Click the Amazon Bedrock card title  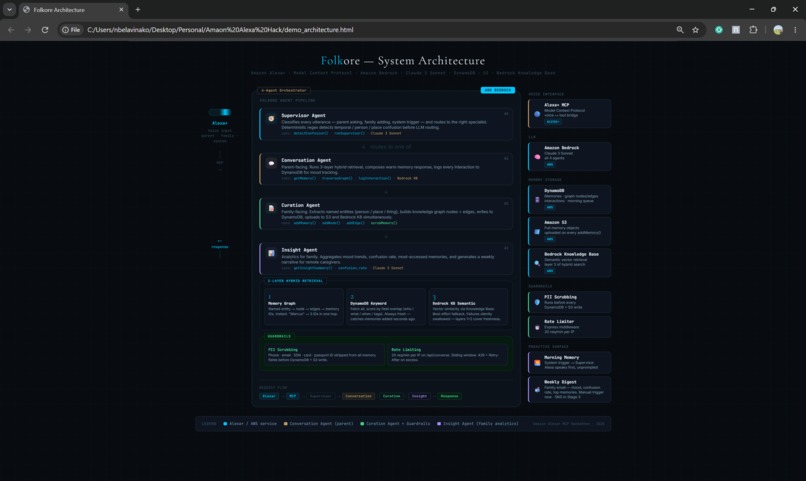pyautogui.click(x=561, y=147)
